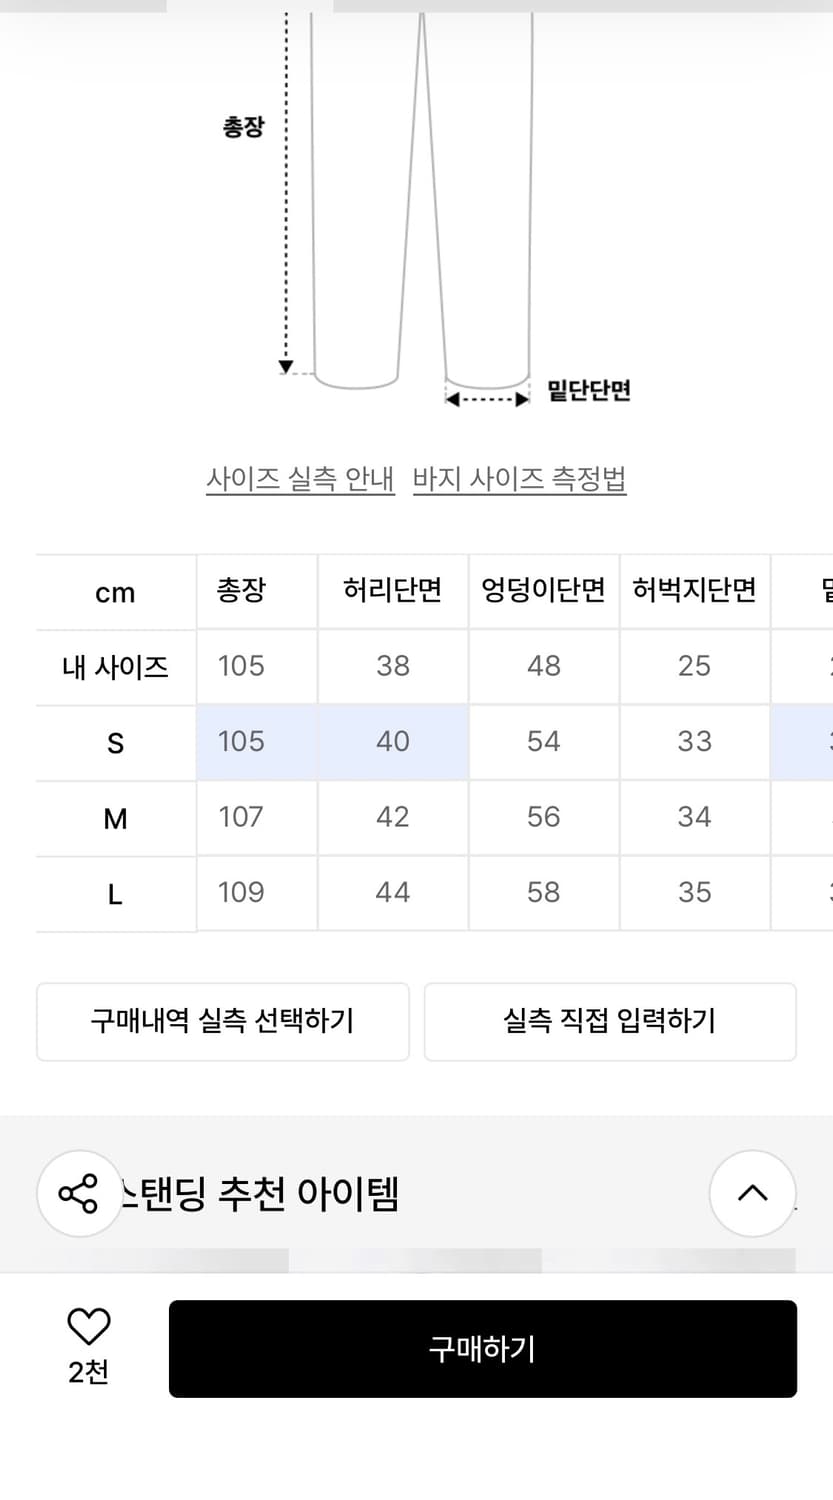833x1500 pixels.
Task: Tap the pants size diagram illustration
Action: [x=420, y=200]
